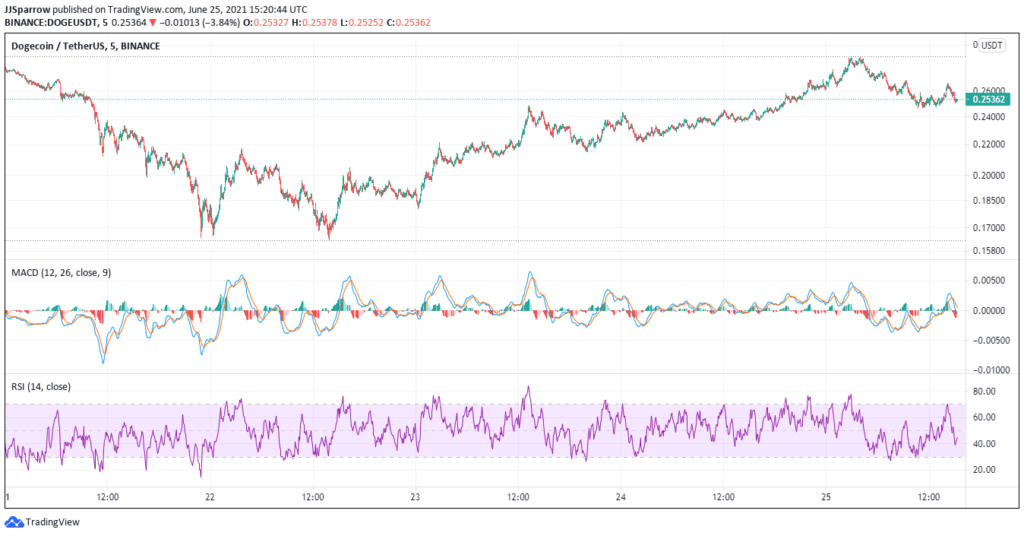1024x536 pixels.
Task: Select the RSI (14, close) indicator label
Action: pyautogui.click(x=40, y=387)
